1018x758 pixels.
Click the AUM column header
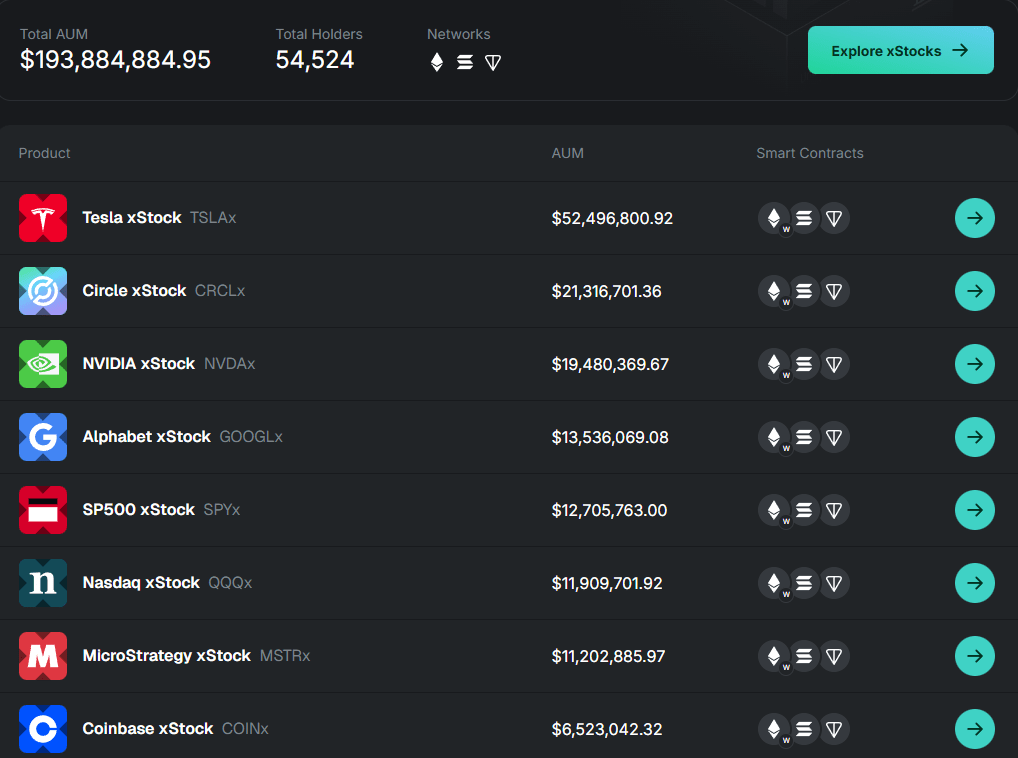click(x=567, y=153)
